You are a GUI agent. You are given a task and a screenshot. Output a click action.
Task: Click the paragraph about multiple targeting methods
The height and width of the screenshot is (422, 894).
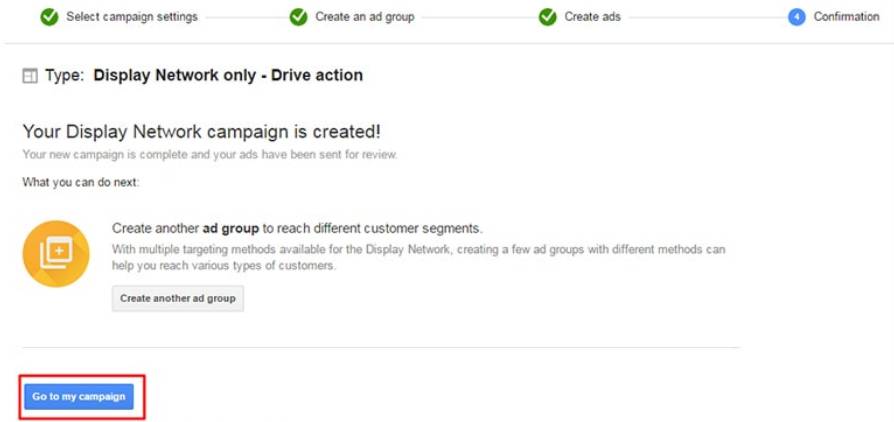pyautogui.click(x=418, y=258)
